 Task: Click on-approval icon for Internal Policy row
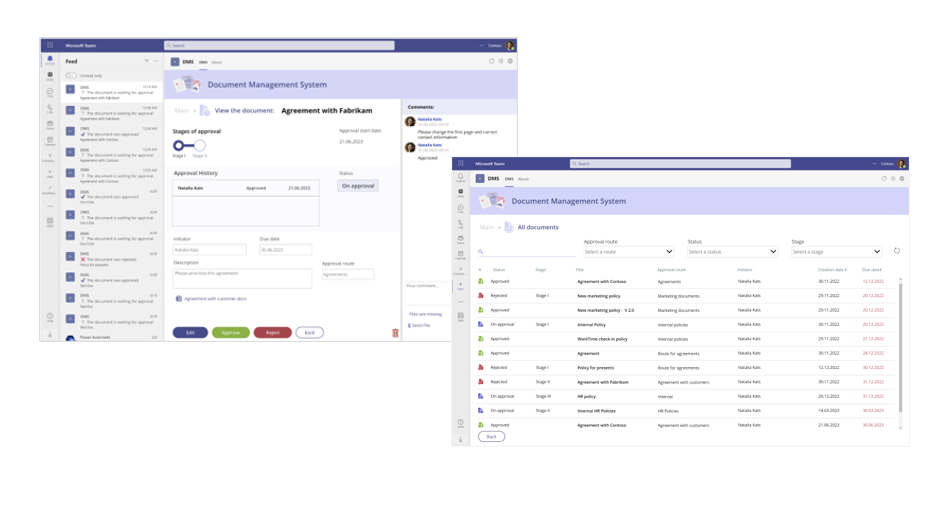click(480, 324)
